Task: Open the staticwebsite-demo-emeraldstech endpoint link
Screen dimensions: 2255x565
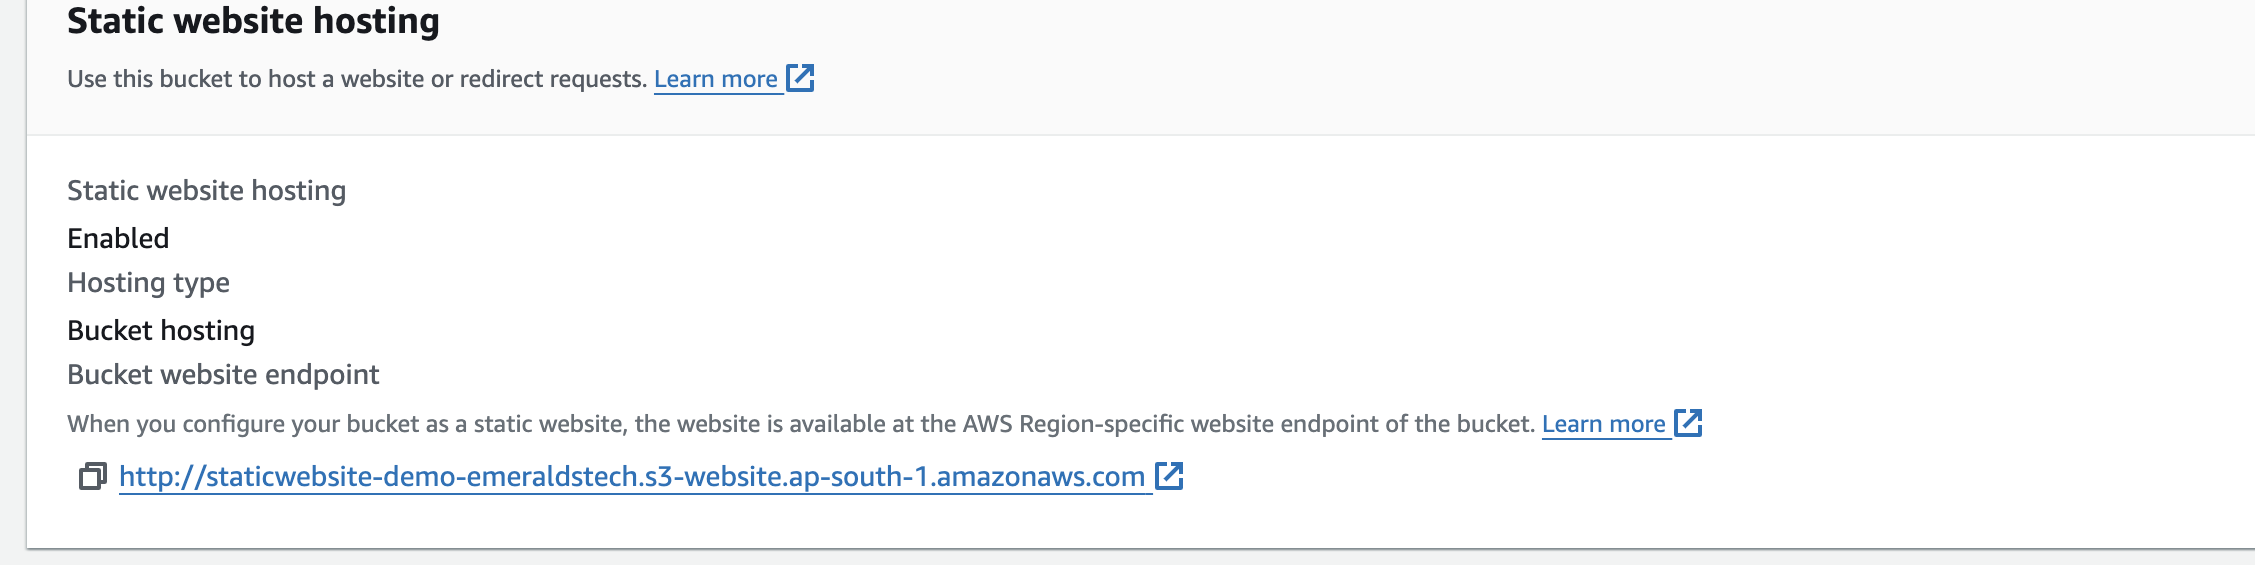Action: (x=631, y=477)
